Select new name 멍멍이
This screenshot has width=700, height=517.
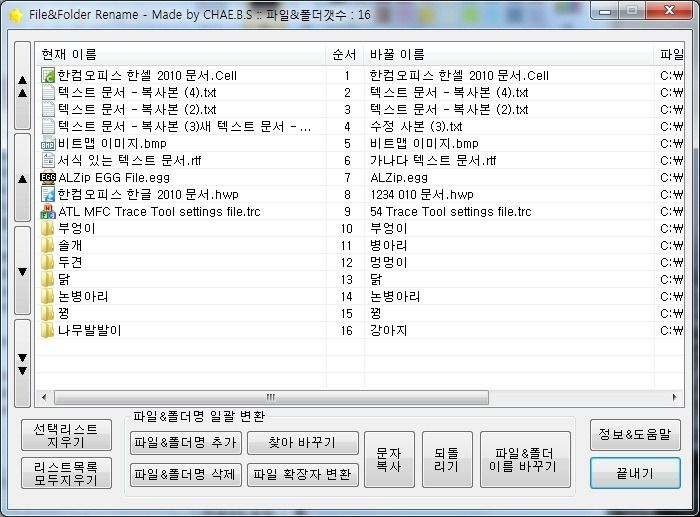pos(388,263)
